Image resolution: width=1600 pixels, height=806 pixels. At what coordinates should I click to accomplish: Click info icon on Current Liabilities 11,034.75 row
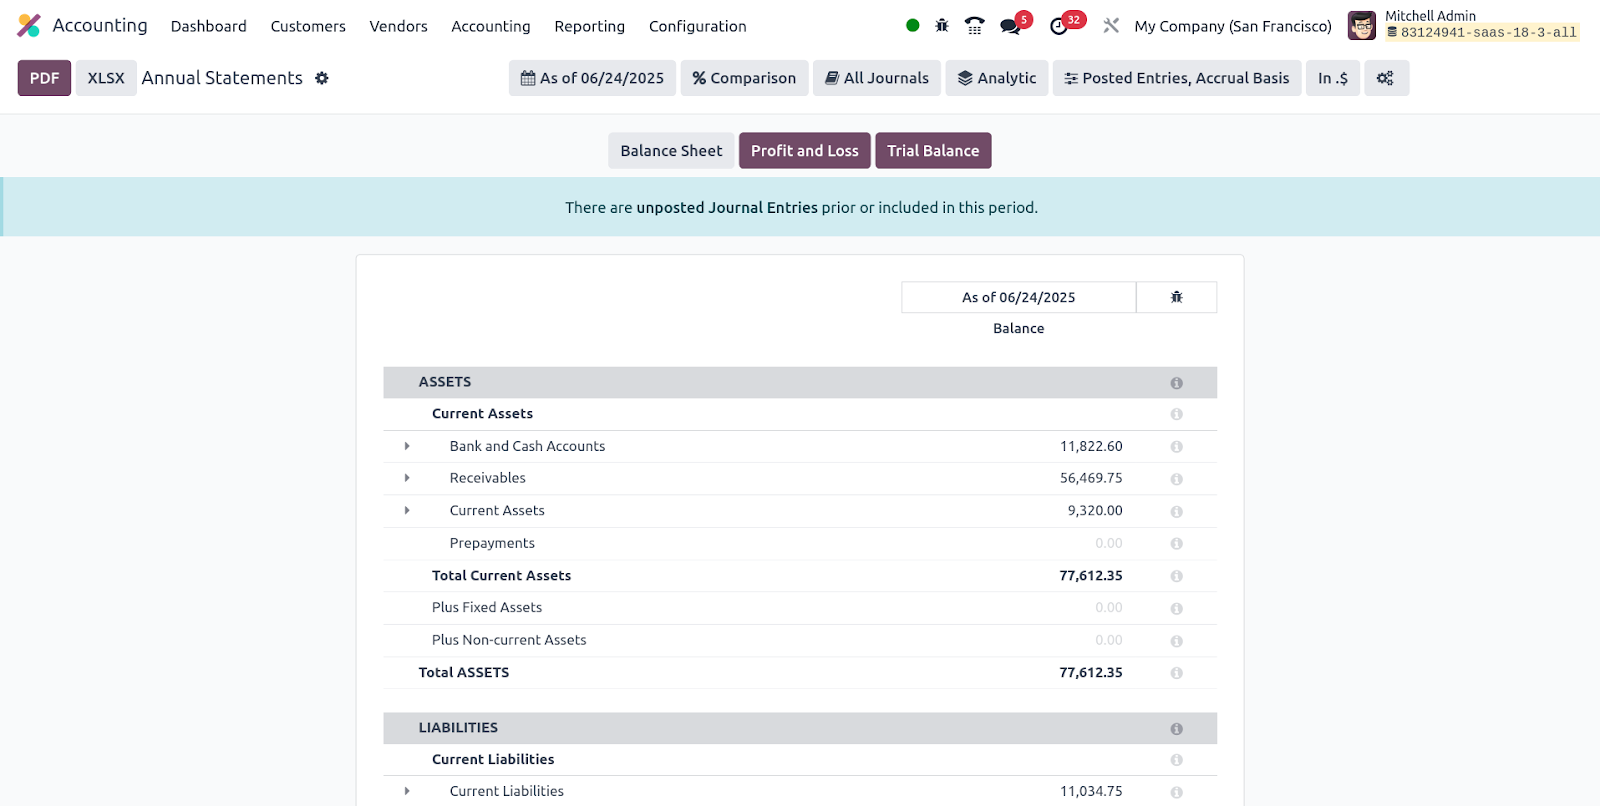[x=1176, y=792]
